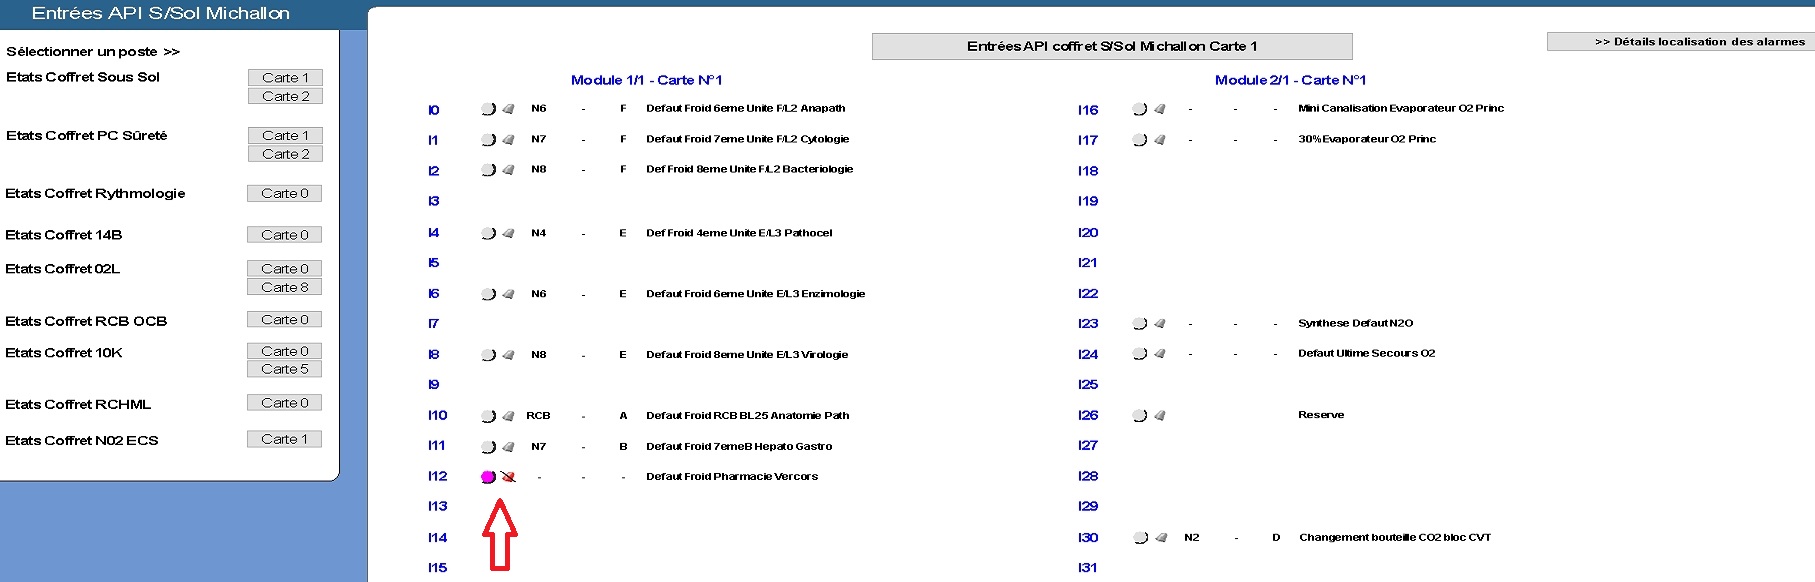Click the crossed-out bell icon on row I12

(508, 477)
